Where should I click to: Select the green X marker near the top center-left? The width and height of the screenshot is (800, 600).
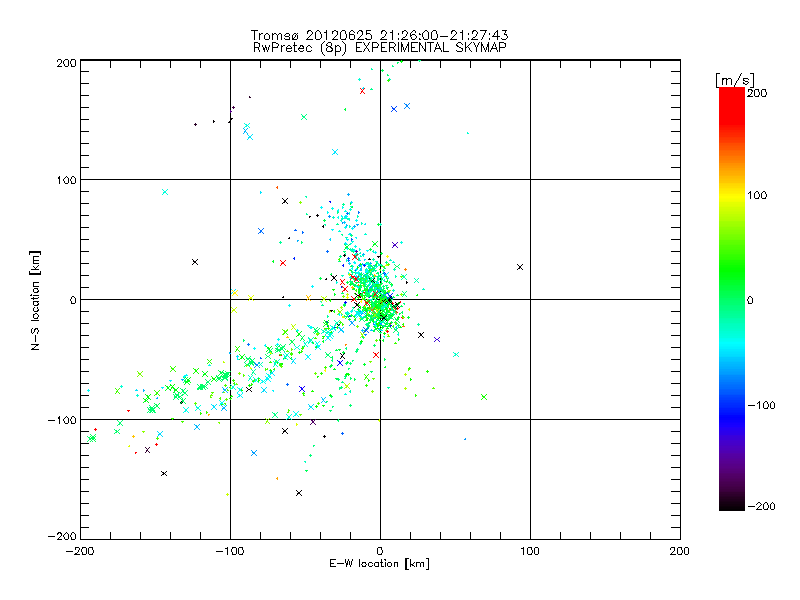tap(304, 117)
